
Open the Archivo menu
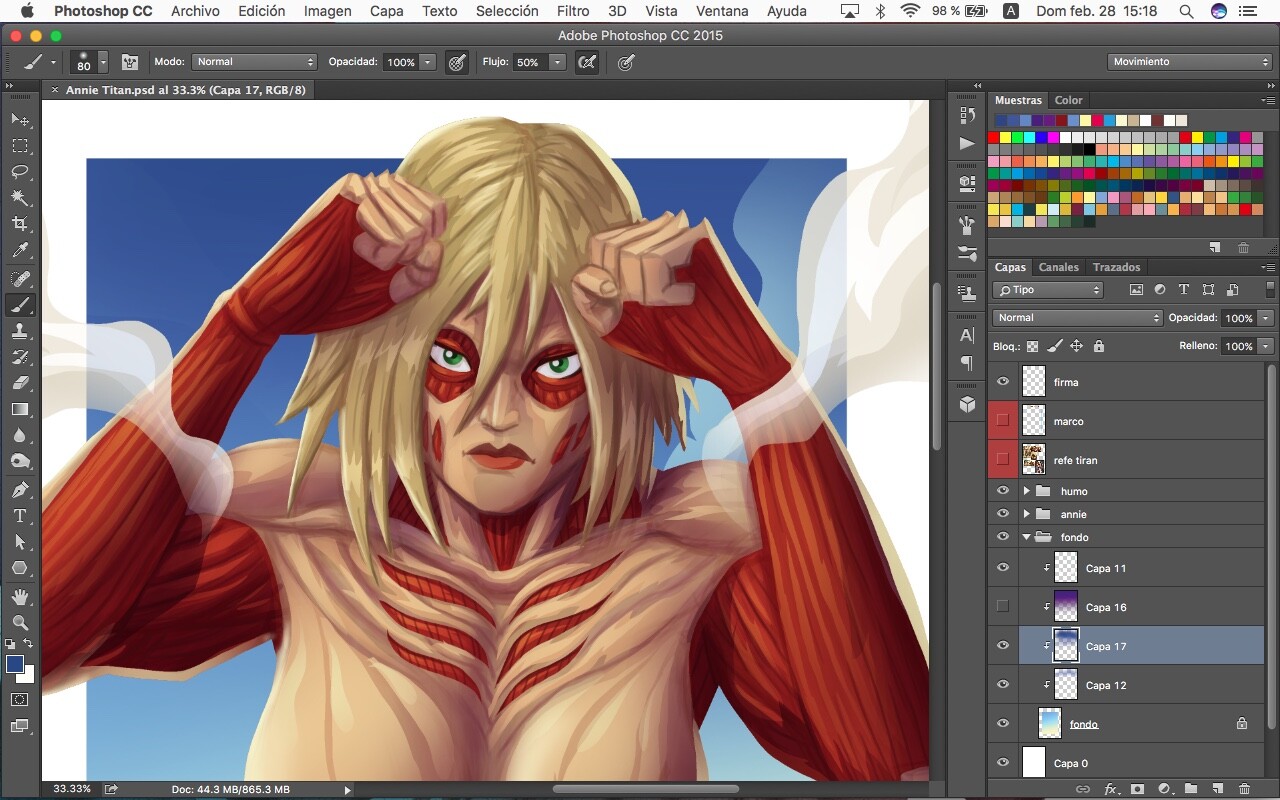pos(195,11)
